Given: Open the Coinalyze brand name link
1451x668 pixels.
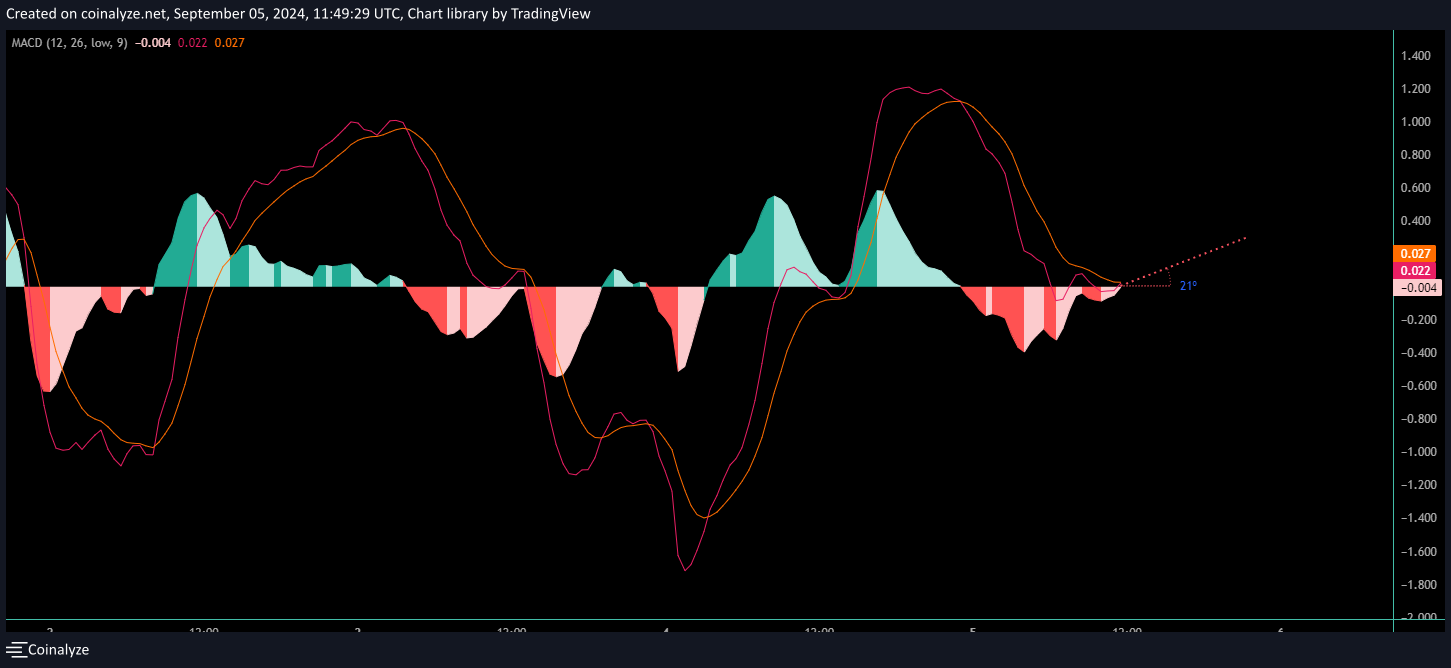Looking at the screenshot, I should pos(58,650).
